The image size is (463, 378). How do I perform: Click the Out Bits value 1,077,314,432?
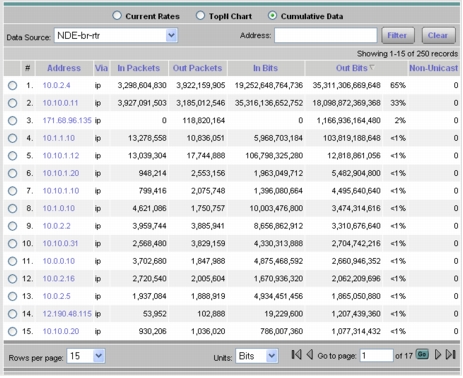pyautogui.click(x=356, y=331)
